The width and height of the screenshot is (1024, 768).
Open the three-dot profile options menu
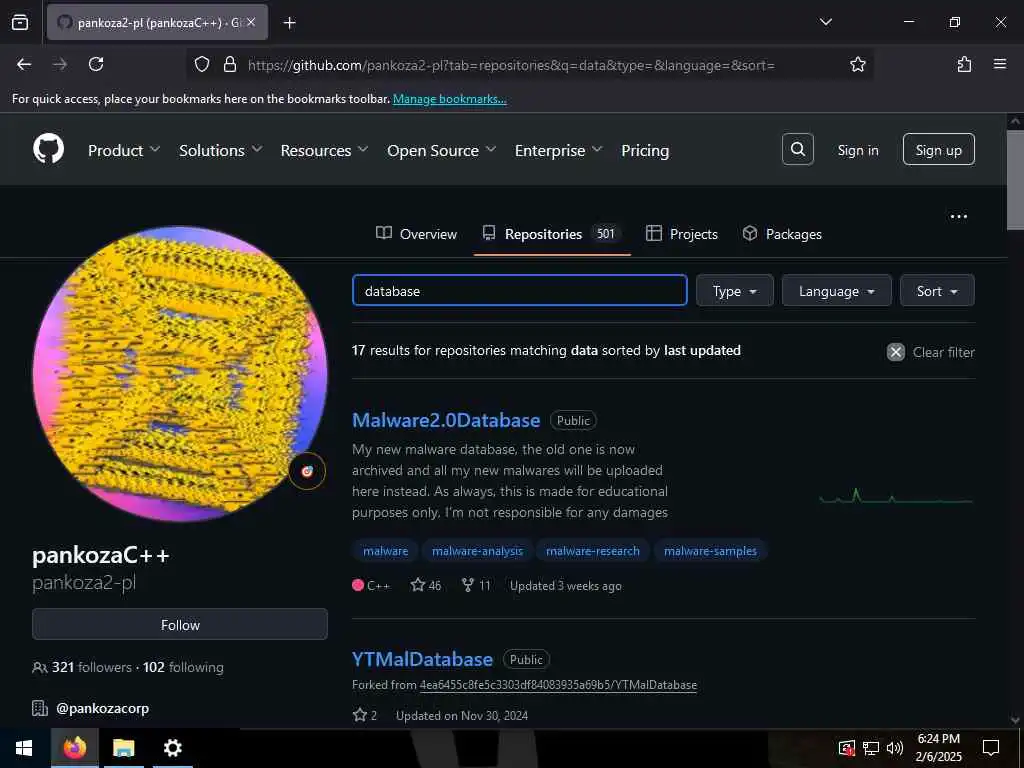coord(958,217)
